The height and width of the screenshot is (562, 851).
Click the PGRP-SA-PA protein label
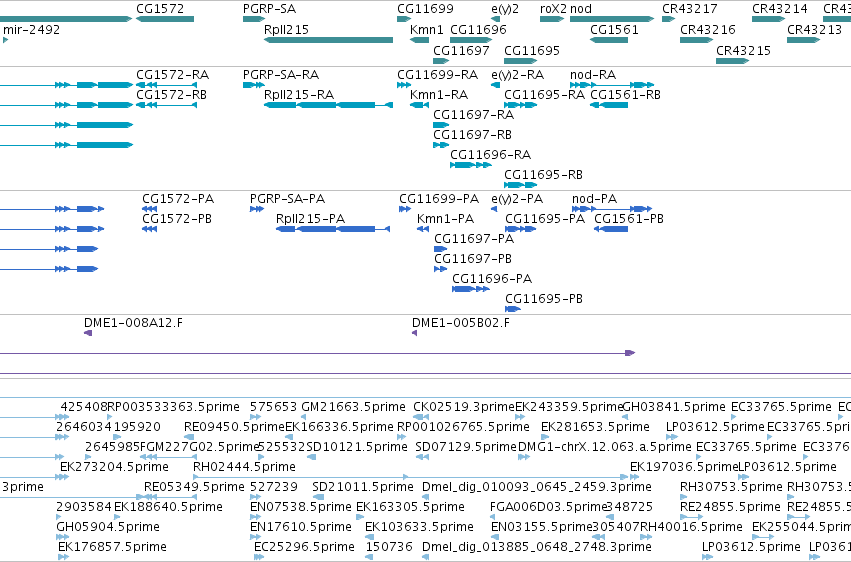click(x=287, y=199)
